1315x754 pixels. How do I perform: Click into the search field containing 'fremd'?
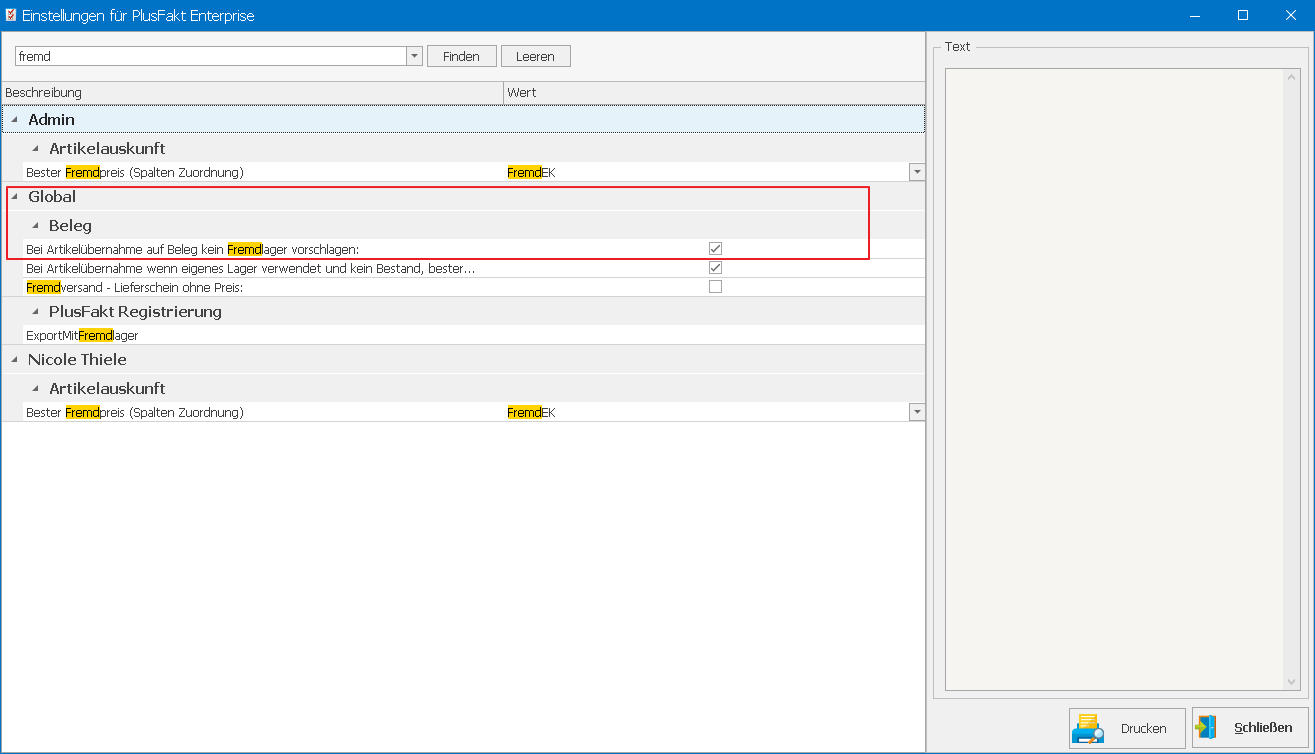210,56
